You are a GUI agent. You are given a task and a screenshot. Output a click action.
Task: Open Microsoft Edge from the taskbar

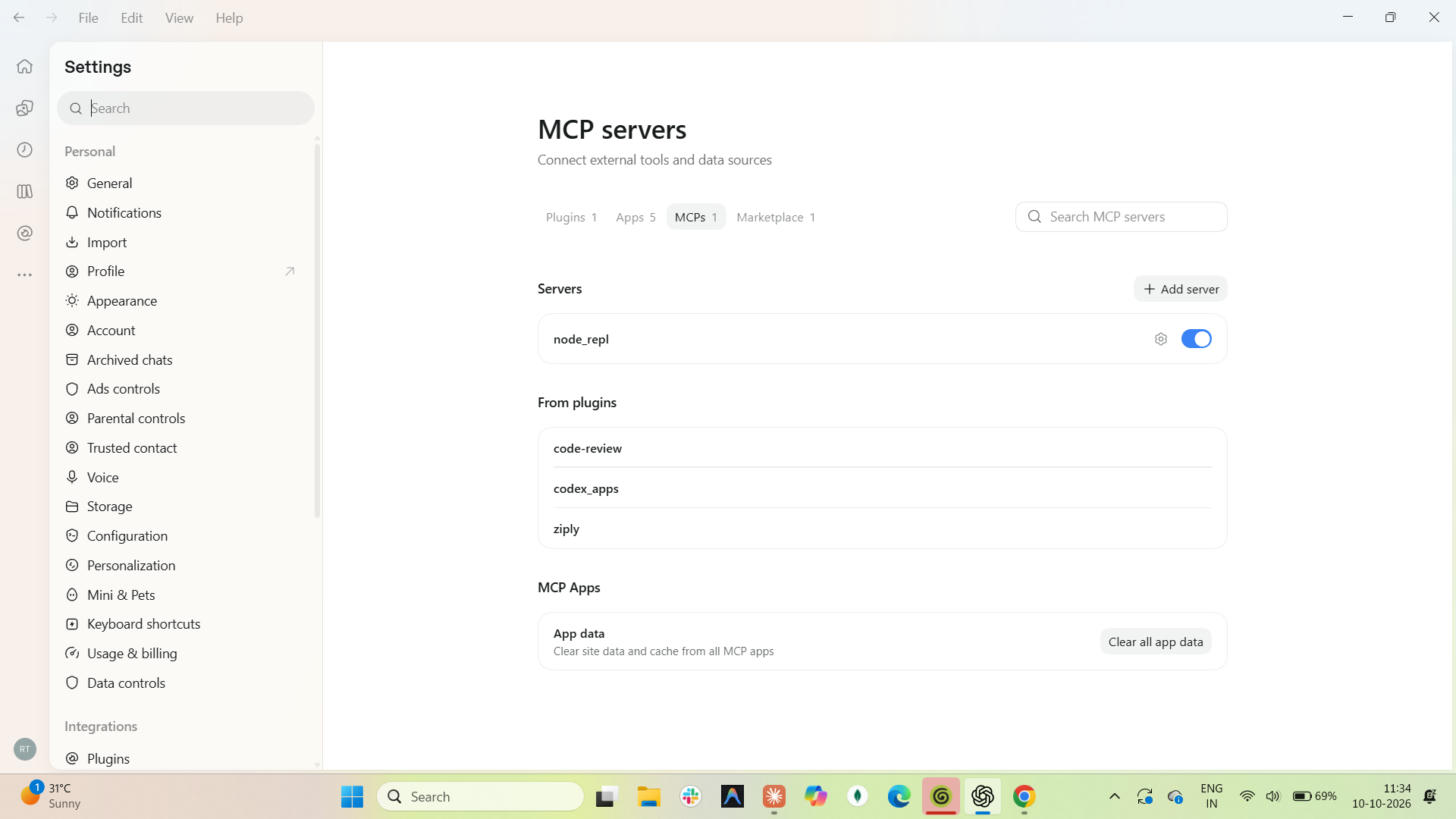(899, 797)
